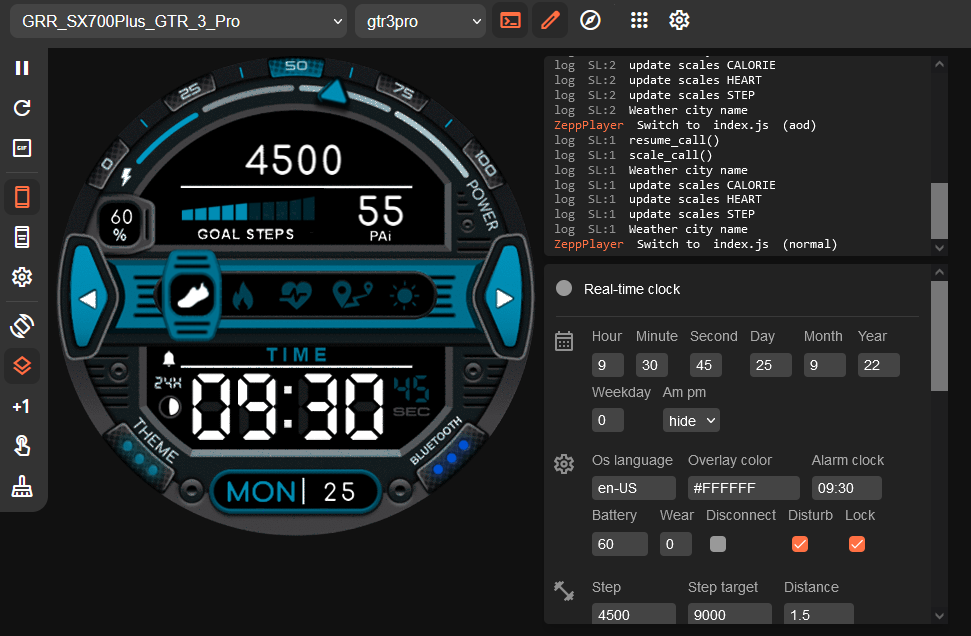Viewport: 971px width, 636px height.
Task: Open the document list icon in sidebar
Action: (x=22, y=237)
